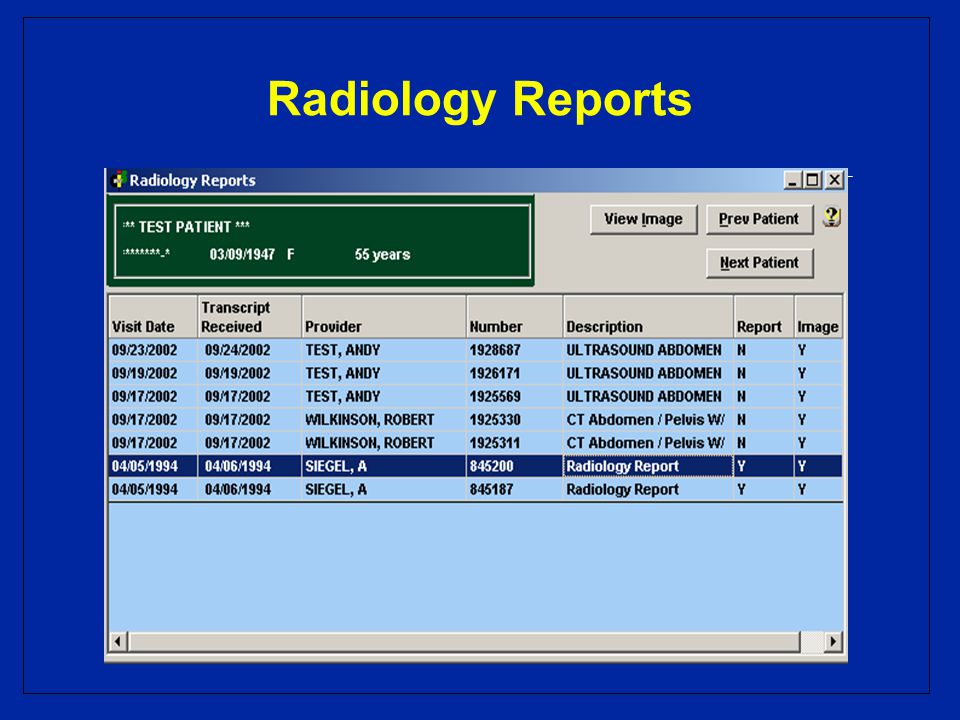
Task: Click TEST, ANDY in the 1928687 row
Action: coord(343,350)
